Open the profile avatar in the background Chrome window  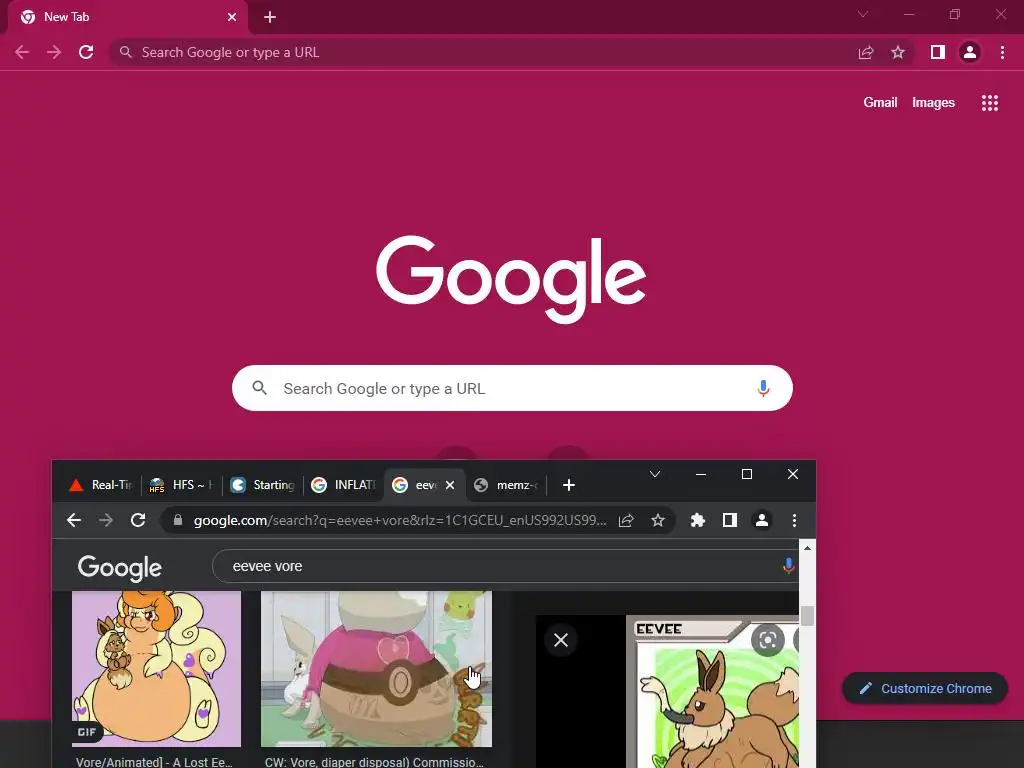click(970, 52)
